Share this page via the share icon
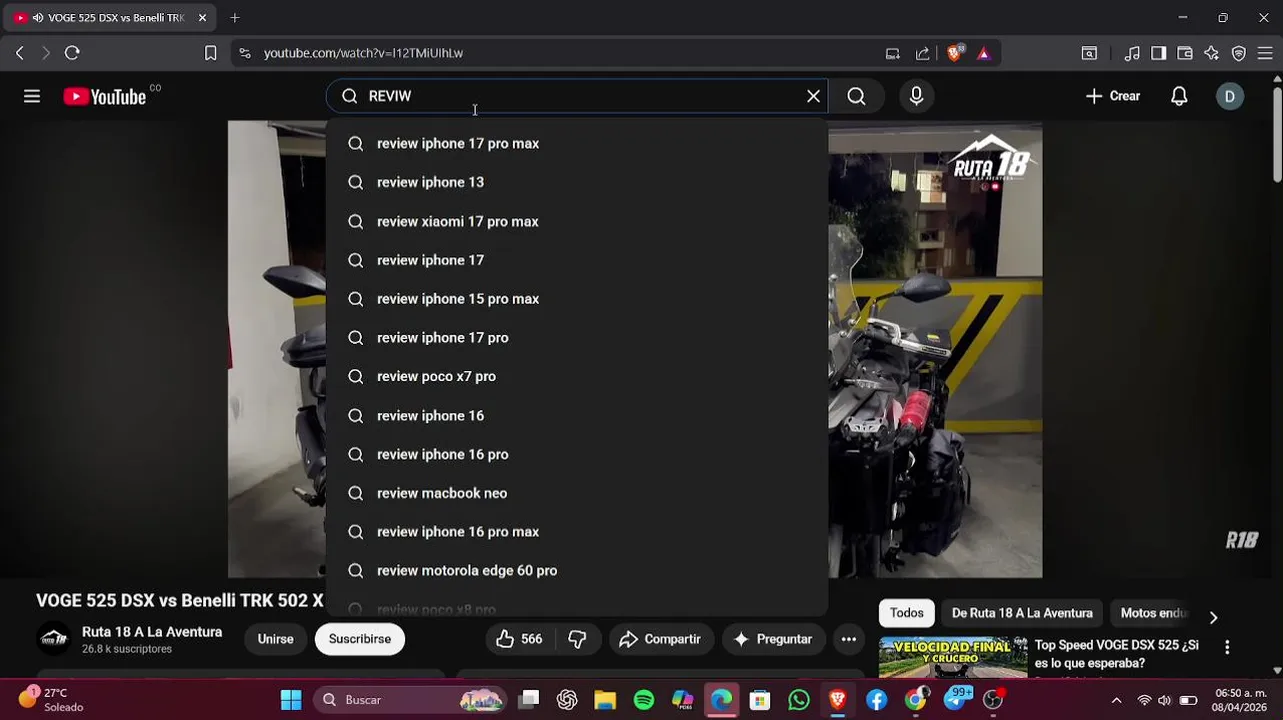This screenshot has width=1283, height=720. (922, 53)
